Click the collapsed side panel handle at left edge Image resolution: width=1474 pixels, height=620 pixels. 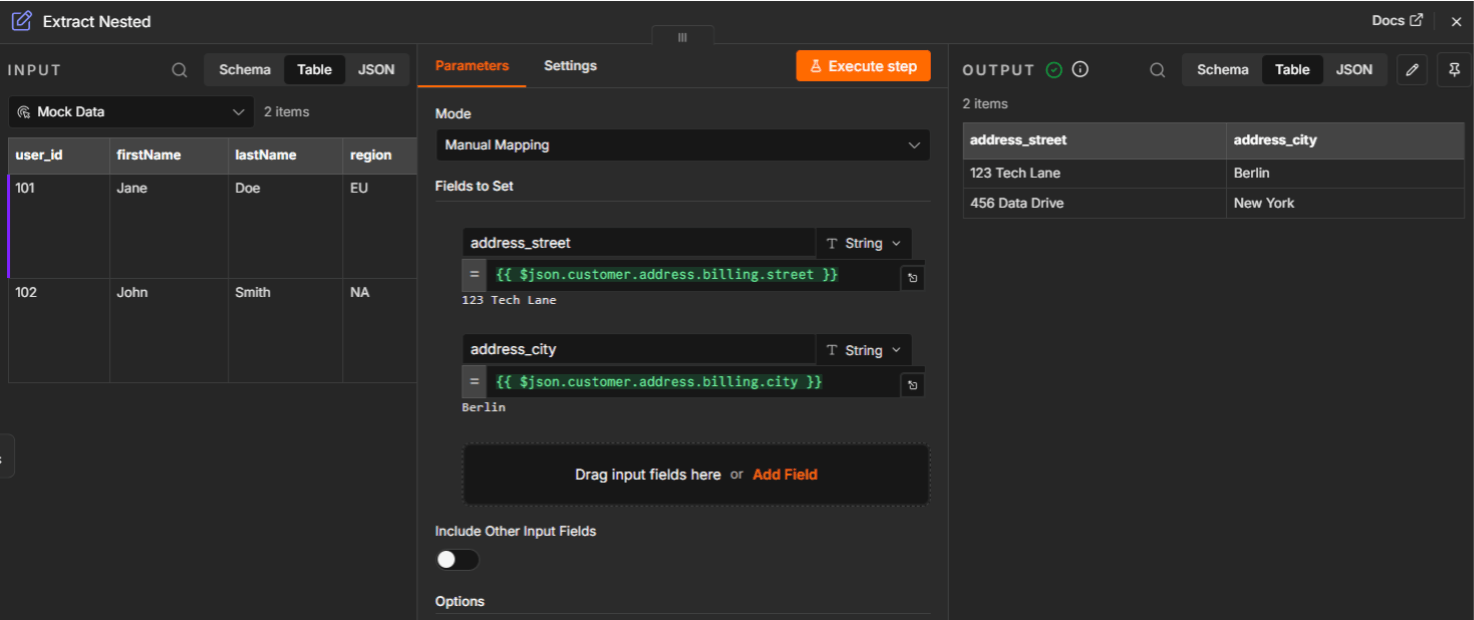(6, 457)
